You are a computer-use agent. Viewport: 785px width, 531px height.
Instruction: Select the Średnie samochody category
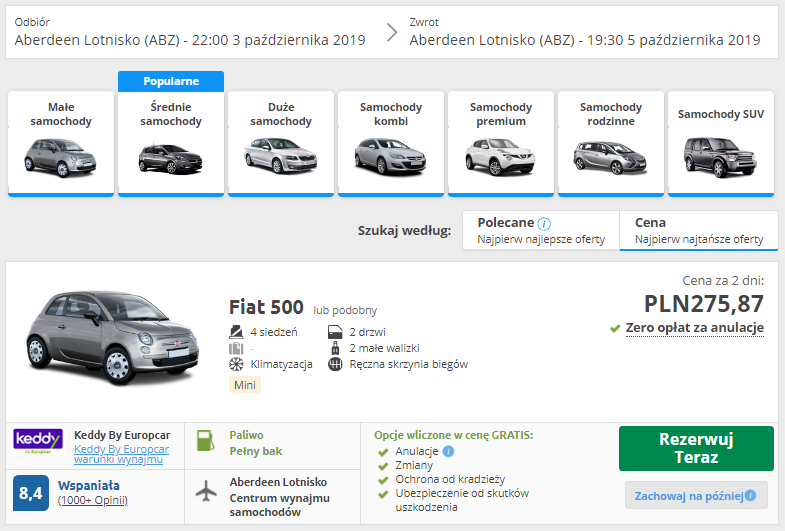pos(170,142)
